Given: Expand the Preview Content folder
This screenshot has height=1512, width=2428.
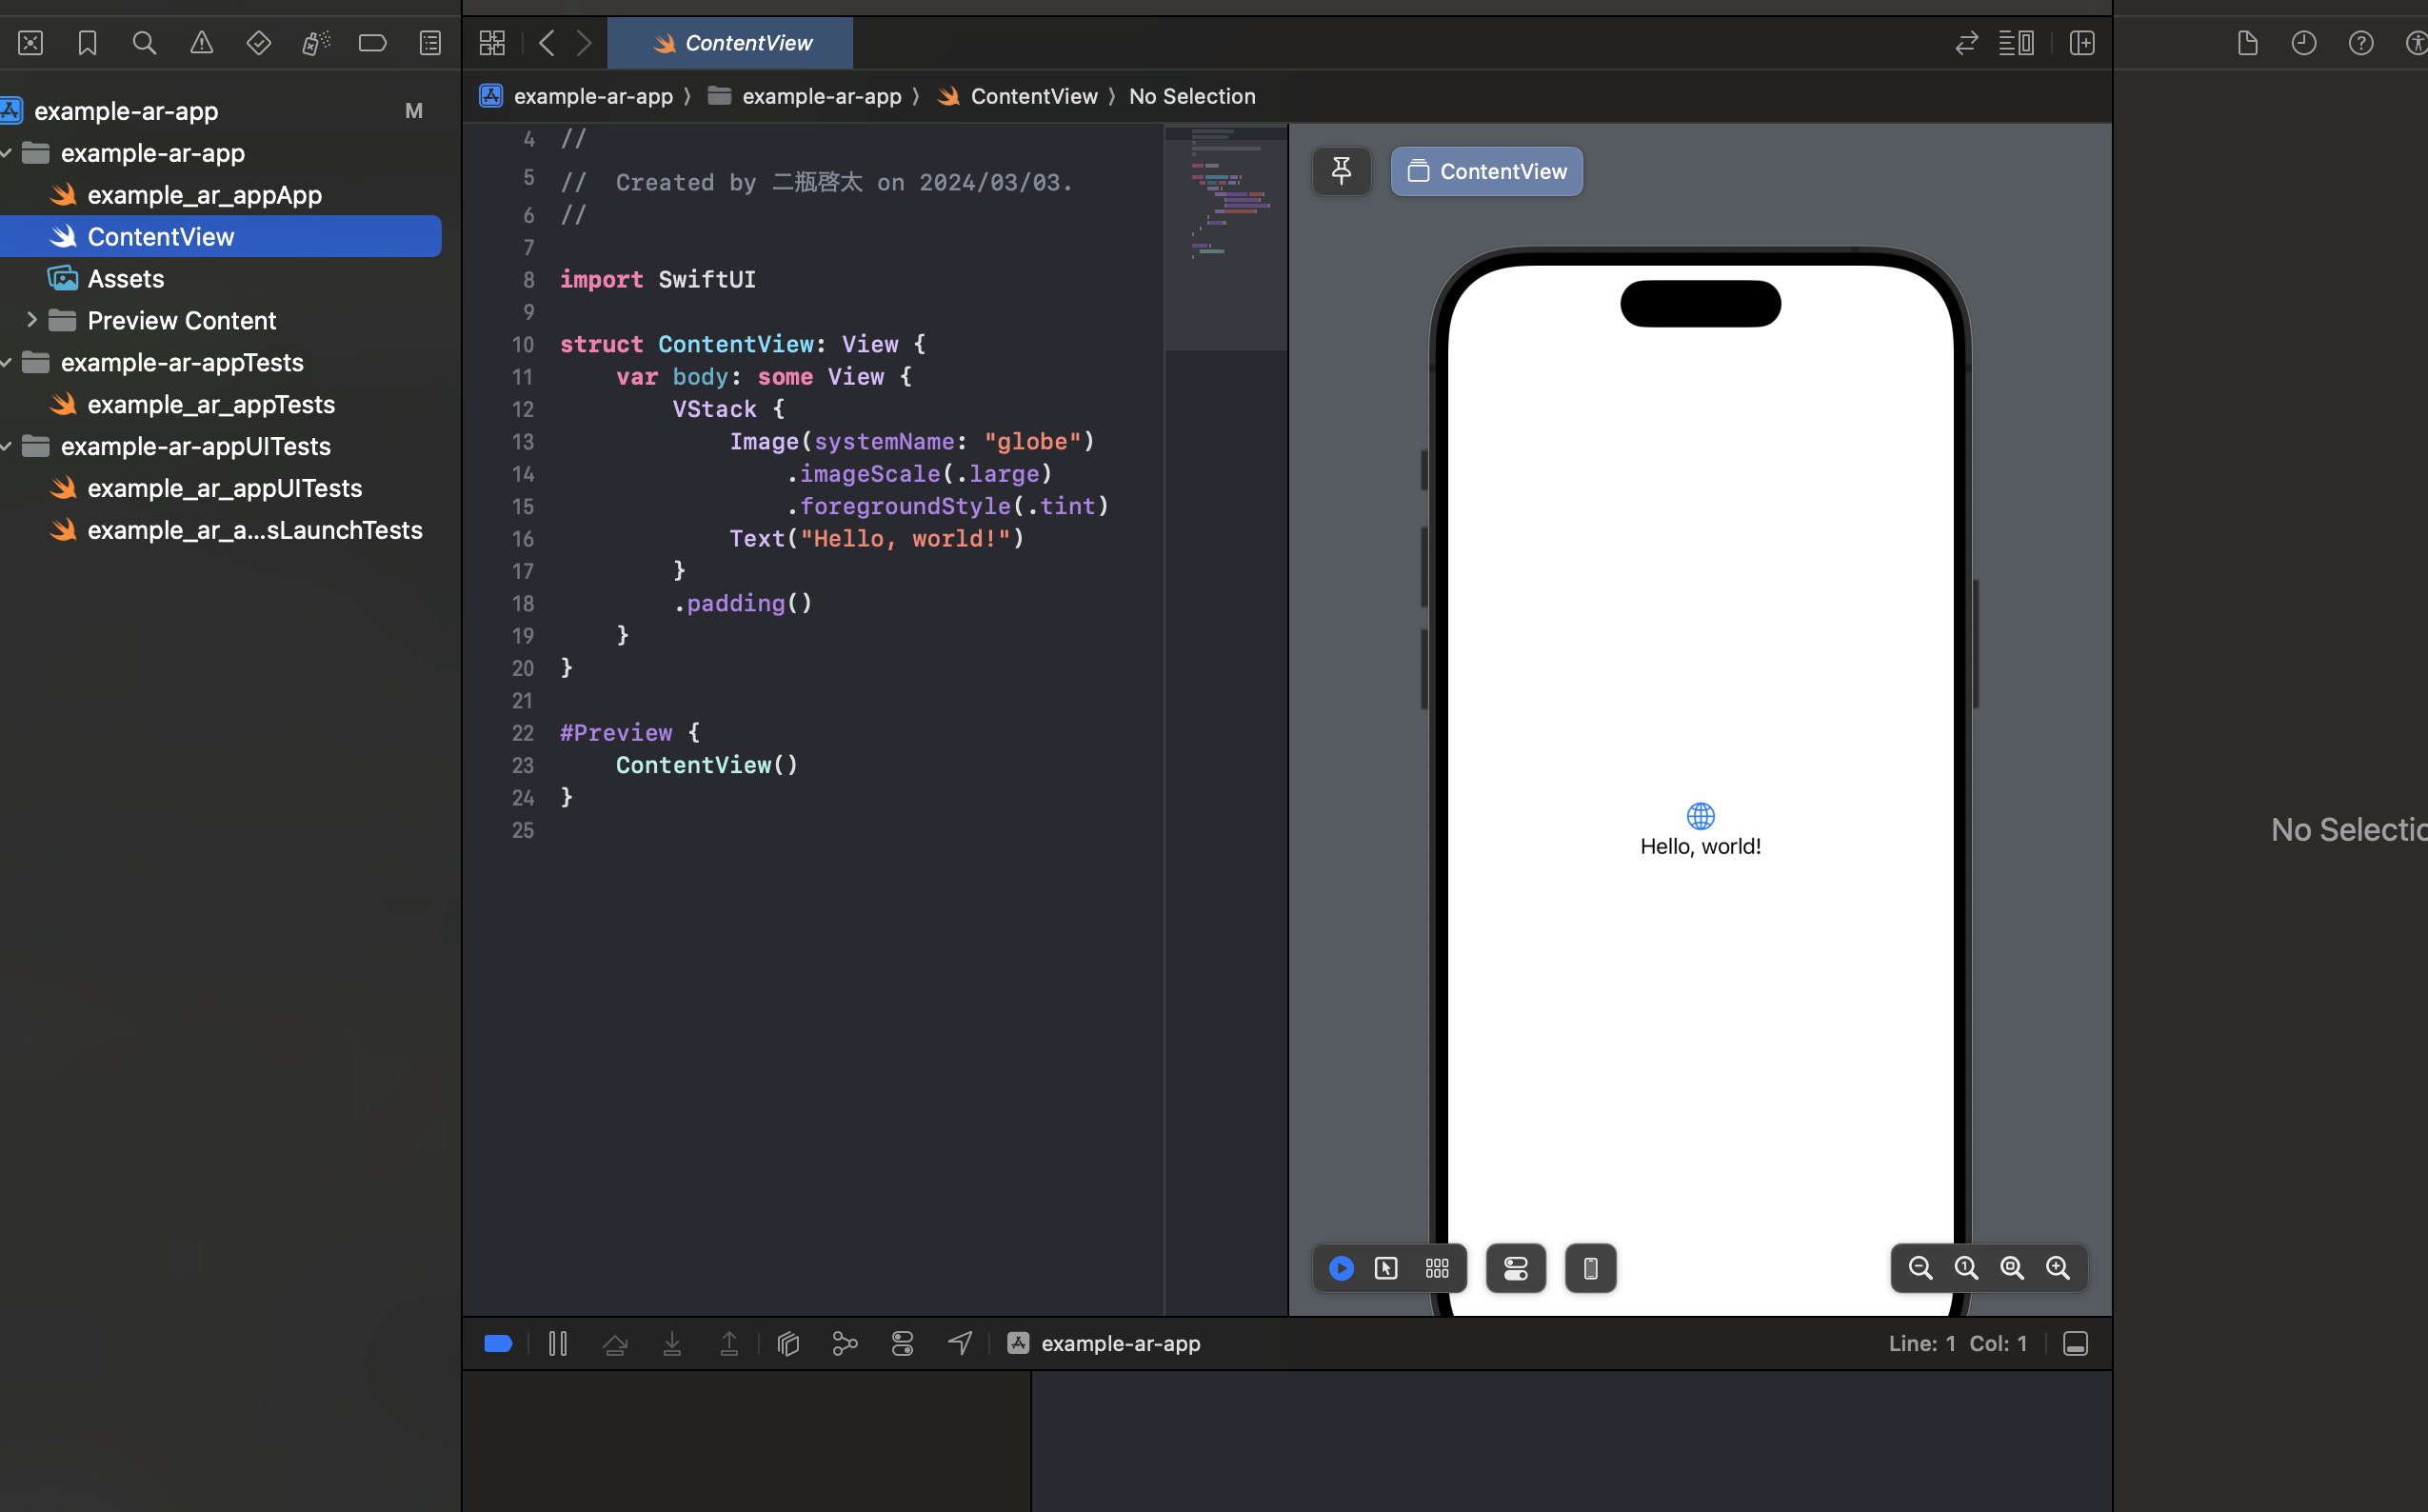Looking at the screenshot, I should [x=31, y=320].
